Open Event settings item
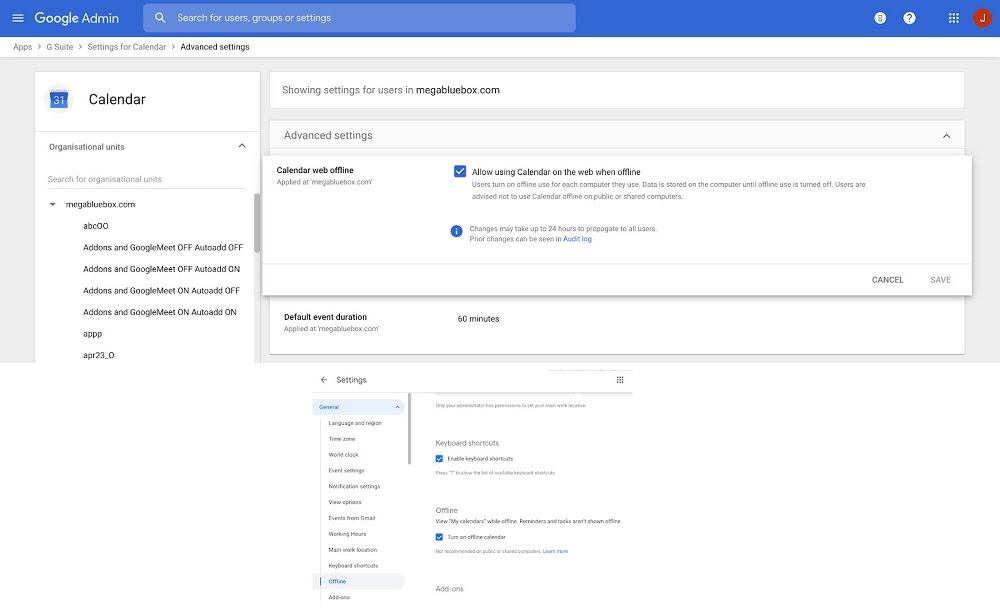The height and width of the screenshot is (611, 1000). (346, 471)
